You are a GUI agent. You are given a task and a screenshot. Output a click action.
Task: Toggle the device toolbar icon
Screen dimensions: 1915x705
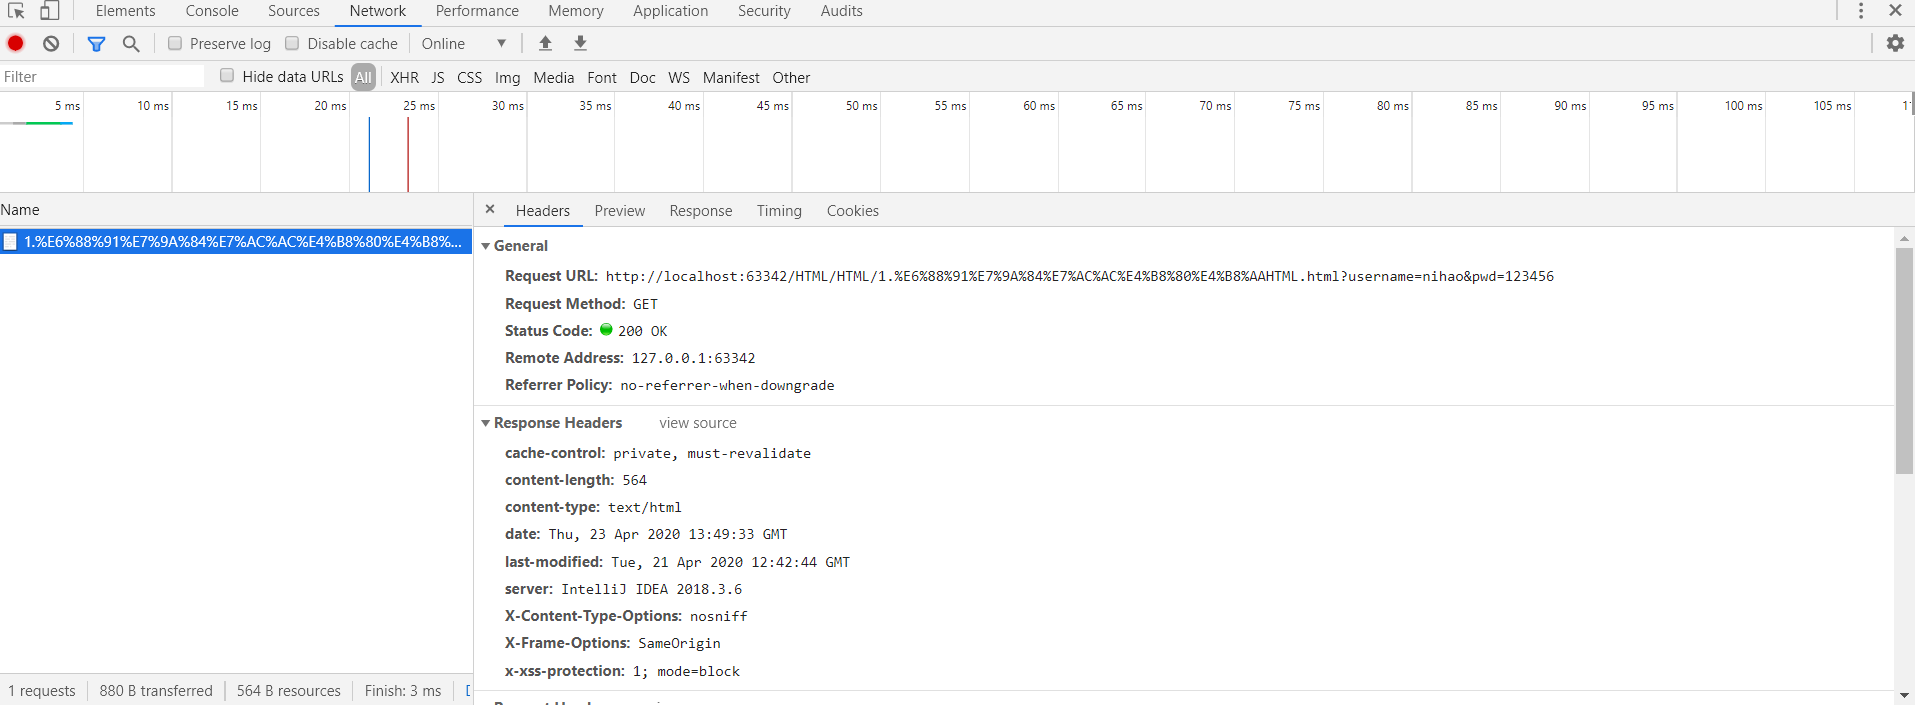(49, 11)
